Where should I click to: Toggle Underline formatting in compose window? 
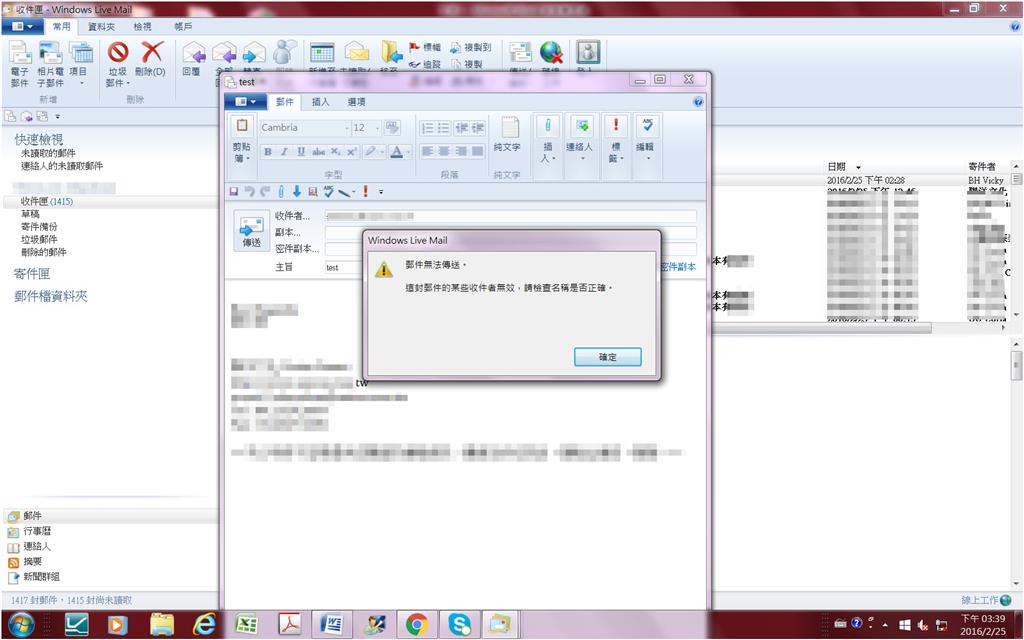[x=301, y=152]
